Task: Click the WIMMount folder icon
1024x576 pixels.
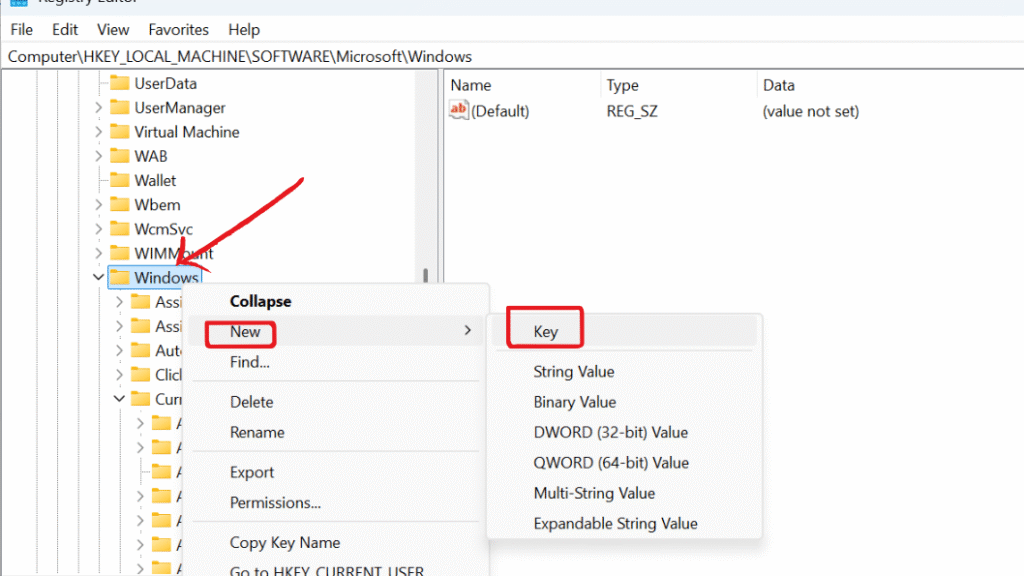Action: tap(120, 253)
